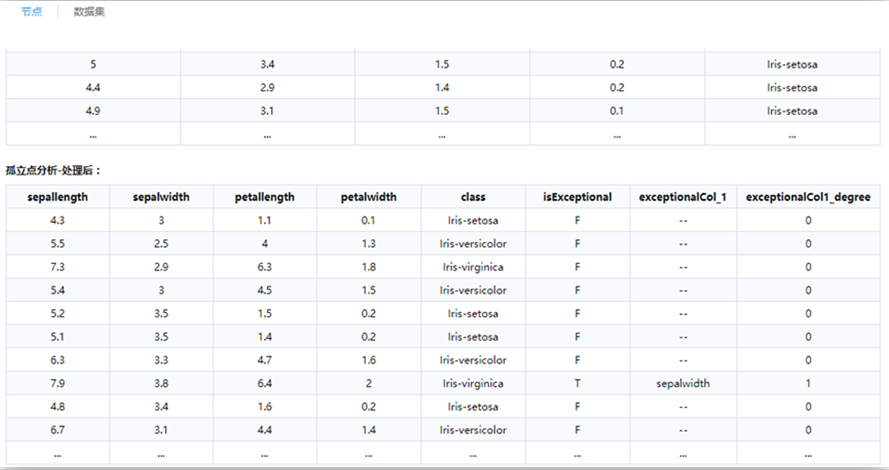Select the exceptionalCol1_degree column header
Screen dimensions: 889x470
click(808, 197)
